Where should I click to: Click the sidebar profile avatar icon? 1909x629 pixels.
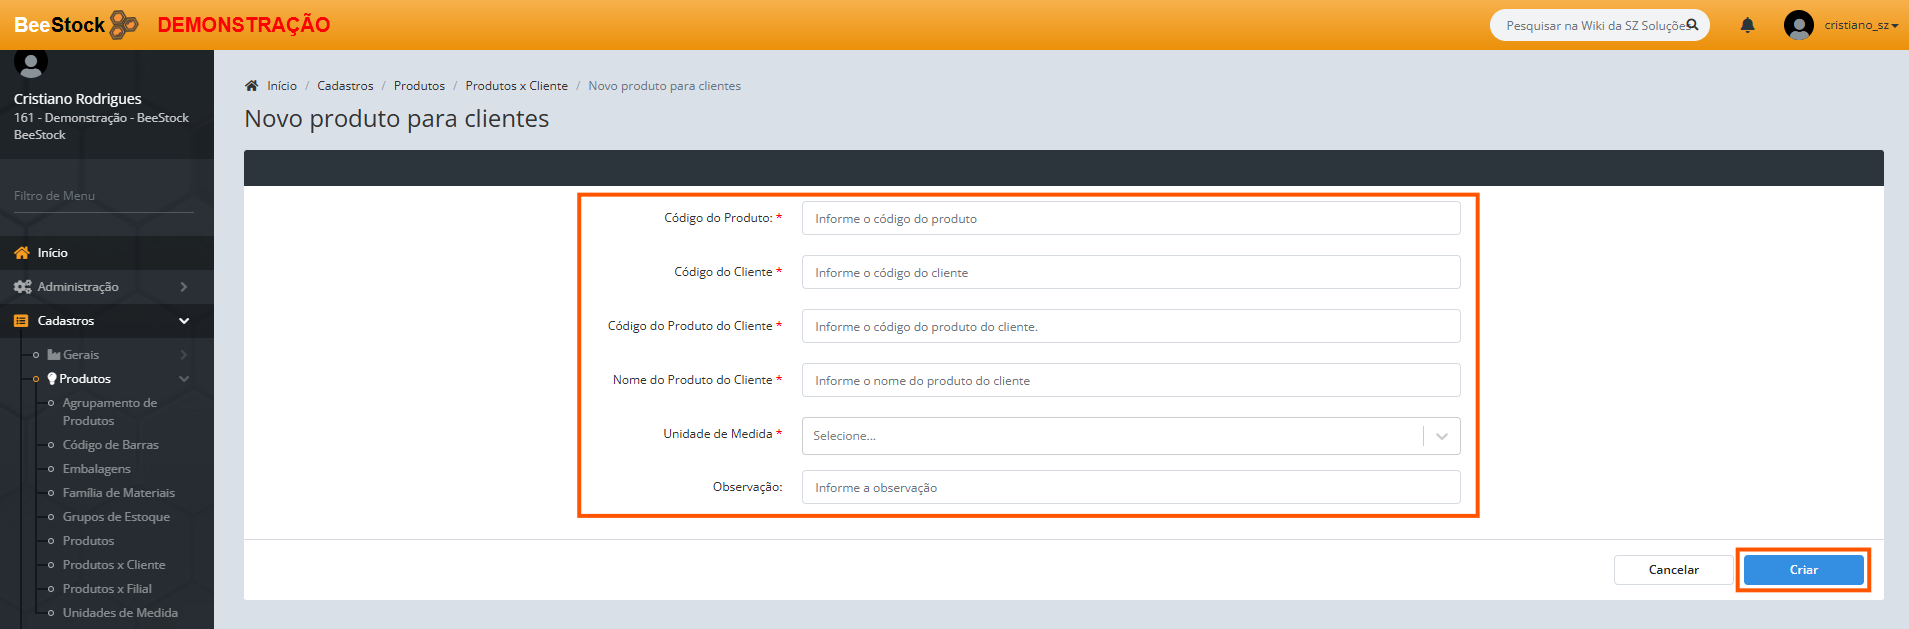pyautogui.click(x=31, y=63)
